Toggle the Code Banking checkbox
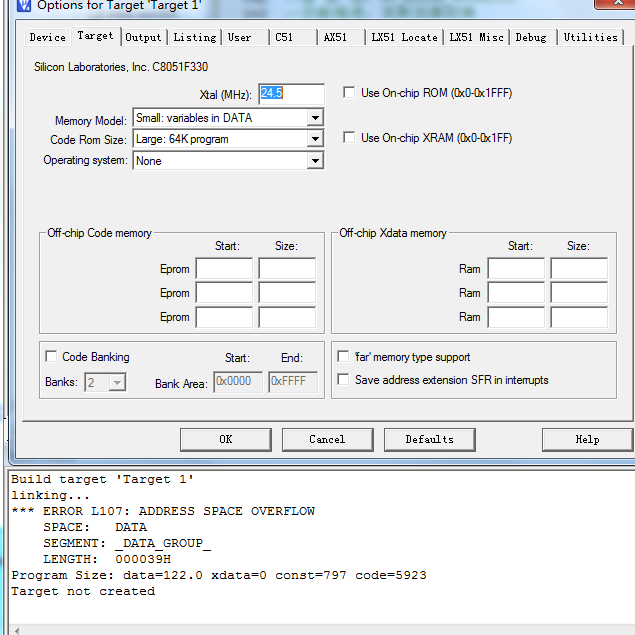 51,356
